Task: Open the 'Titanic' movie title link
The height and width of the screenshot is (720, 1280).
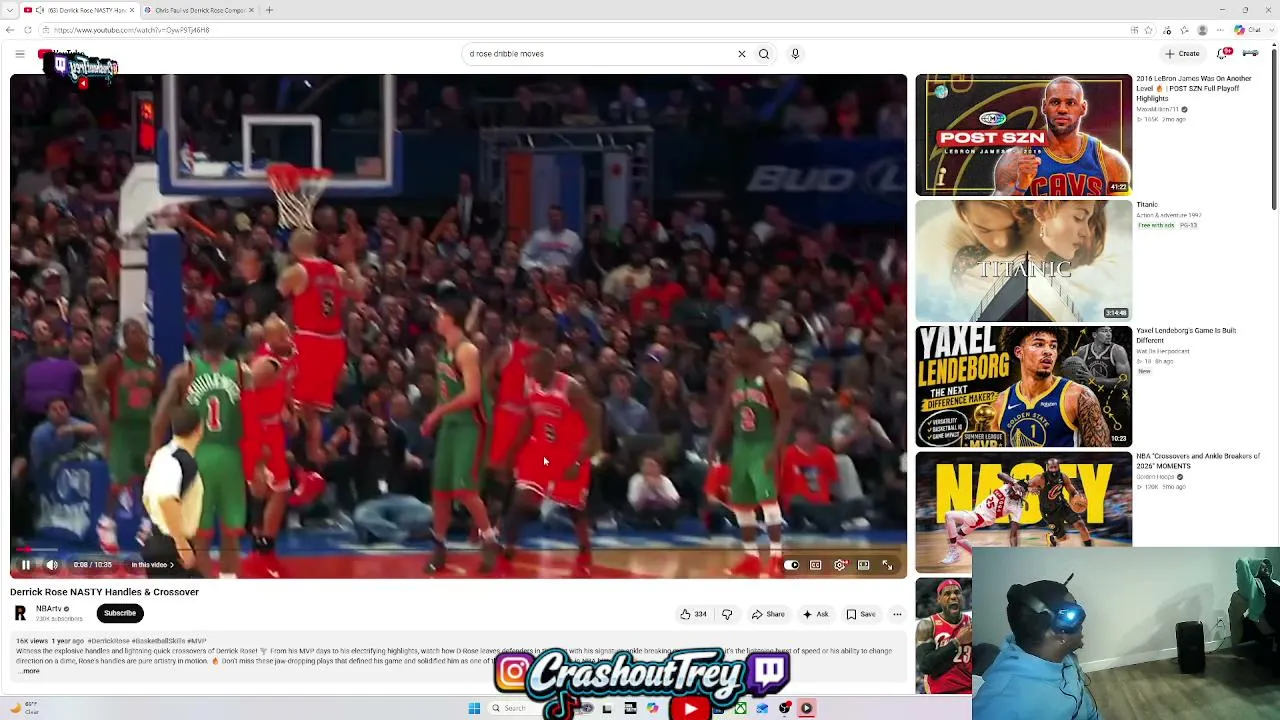Action: [x=1147, y=204]
